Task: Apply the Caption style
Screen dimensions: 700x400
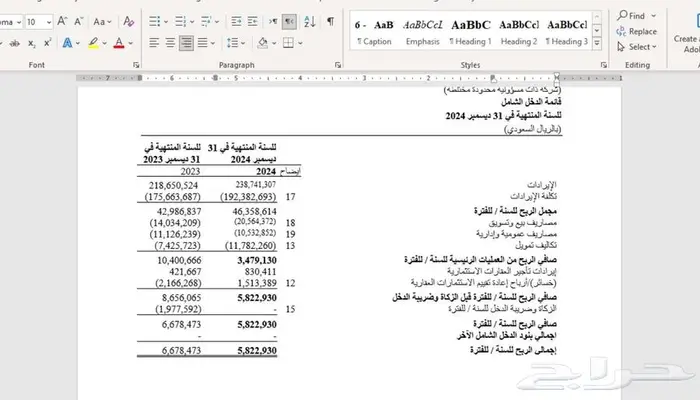Action: pos(374,32)
